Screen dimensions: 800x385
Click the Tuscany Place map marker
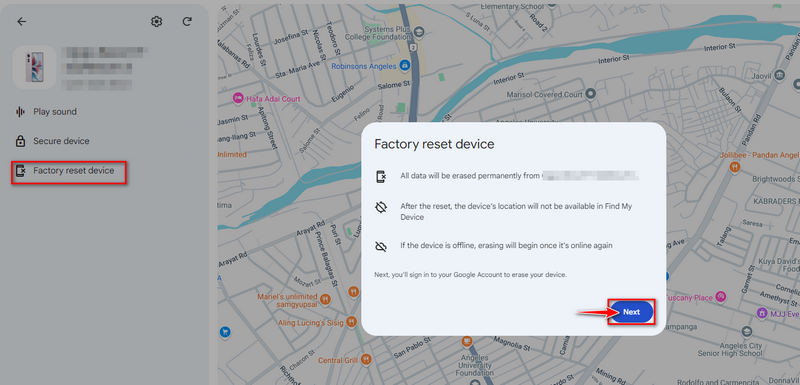pos(720,296)
